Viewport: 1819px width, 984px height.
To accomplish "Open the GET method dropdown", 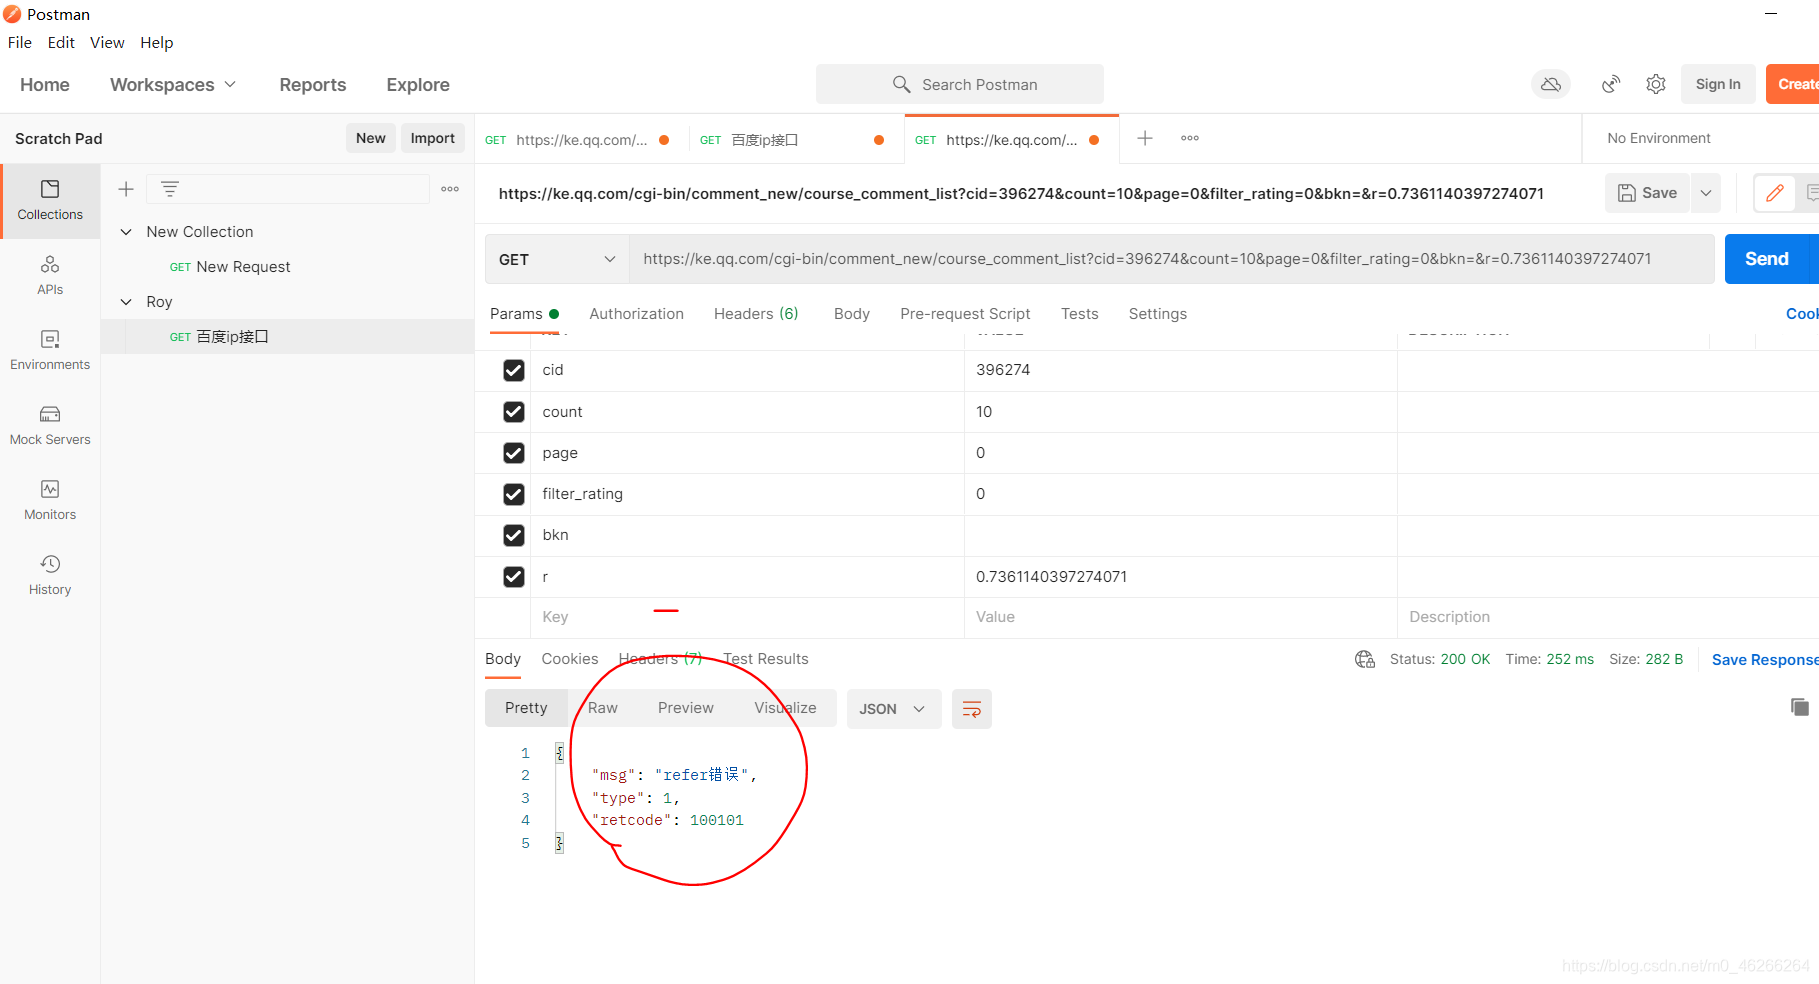I will (557, 259).
